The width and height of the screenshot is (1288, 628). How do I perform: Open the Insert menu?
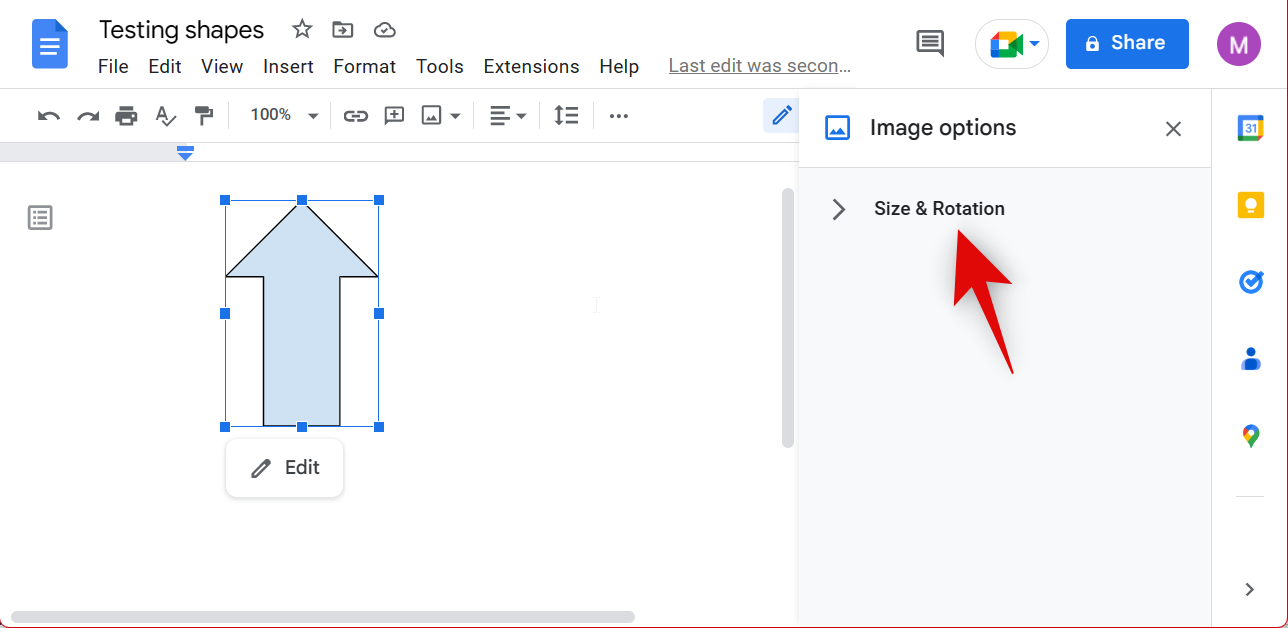pyautogui.click(x=288, y=67)
